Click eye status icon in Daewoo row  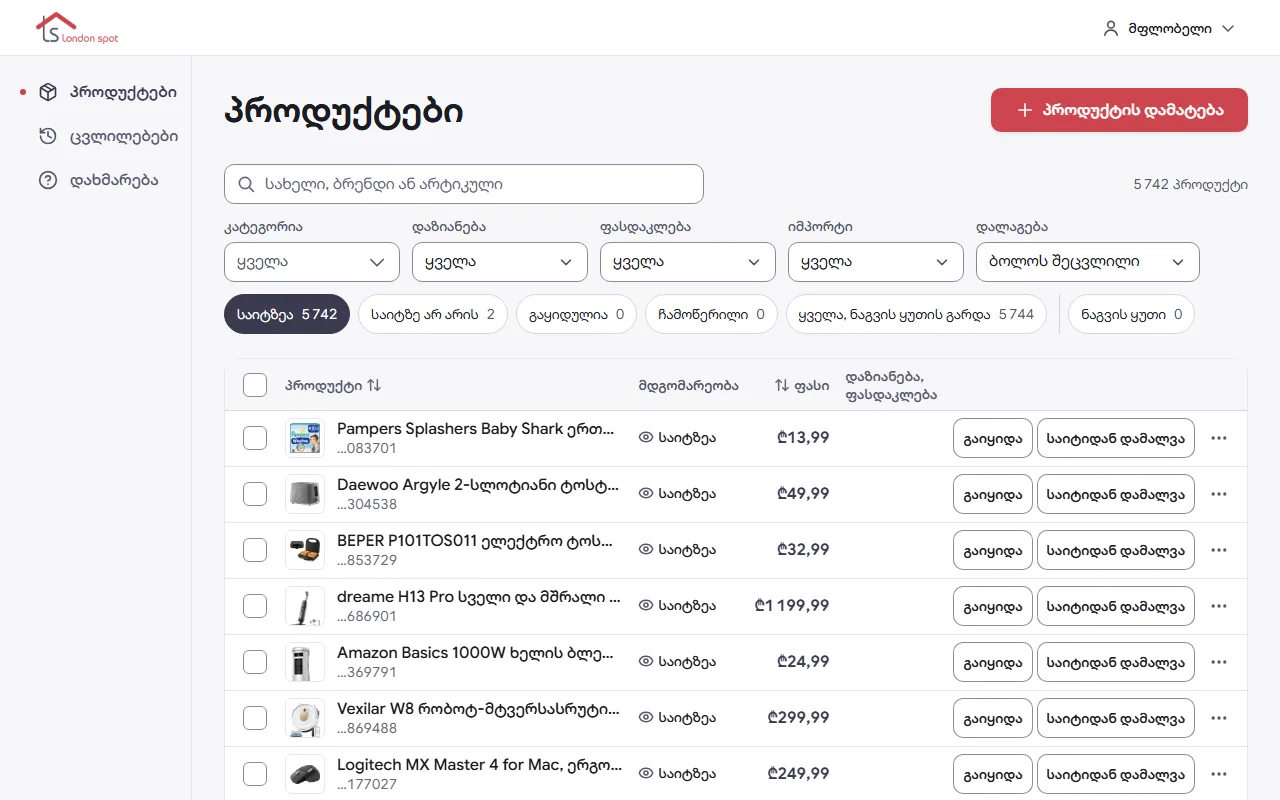(x=646, y=494)
